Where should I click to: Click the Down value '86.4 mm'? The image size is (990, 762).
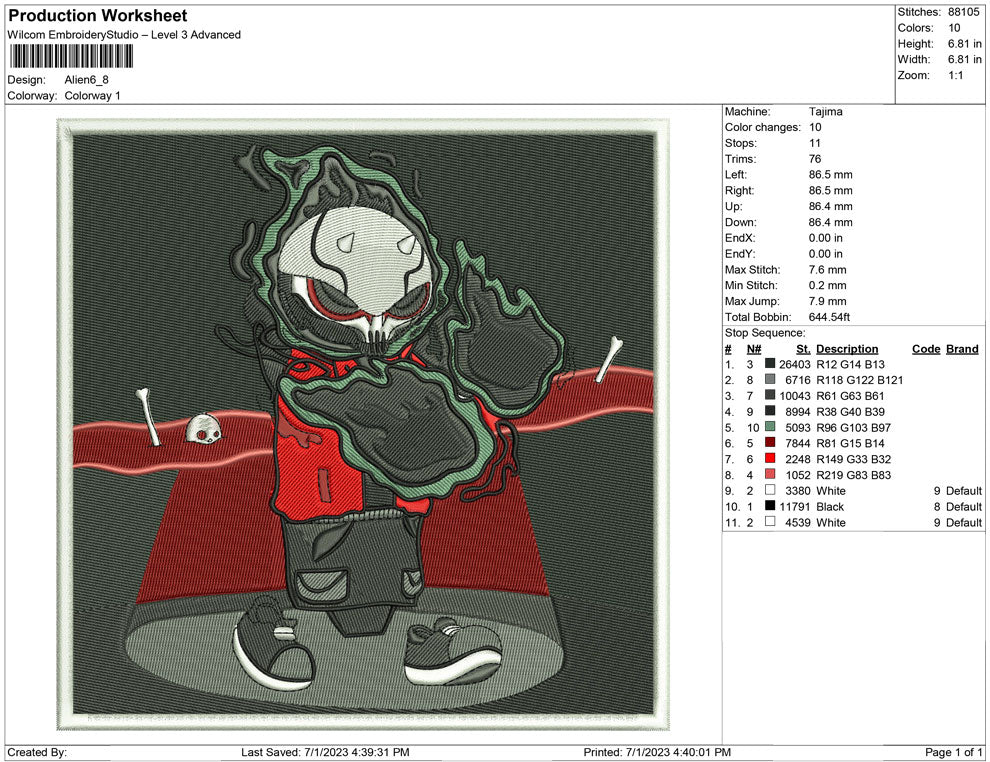[830, 222]
